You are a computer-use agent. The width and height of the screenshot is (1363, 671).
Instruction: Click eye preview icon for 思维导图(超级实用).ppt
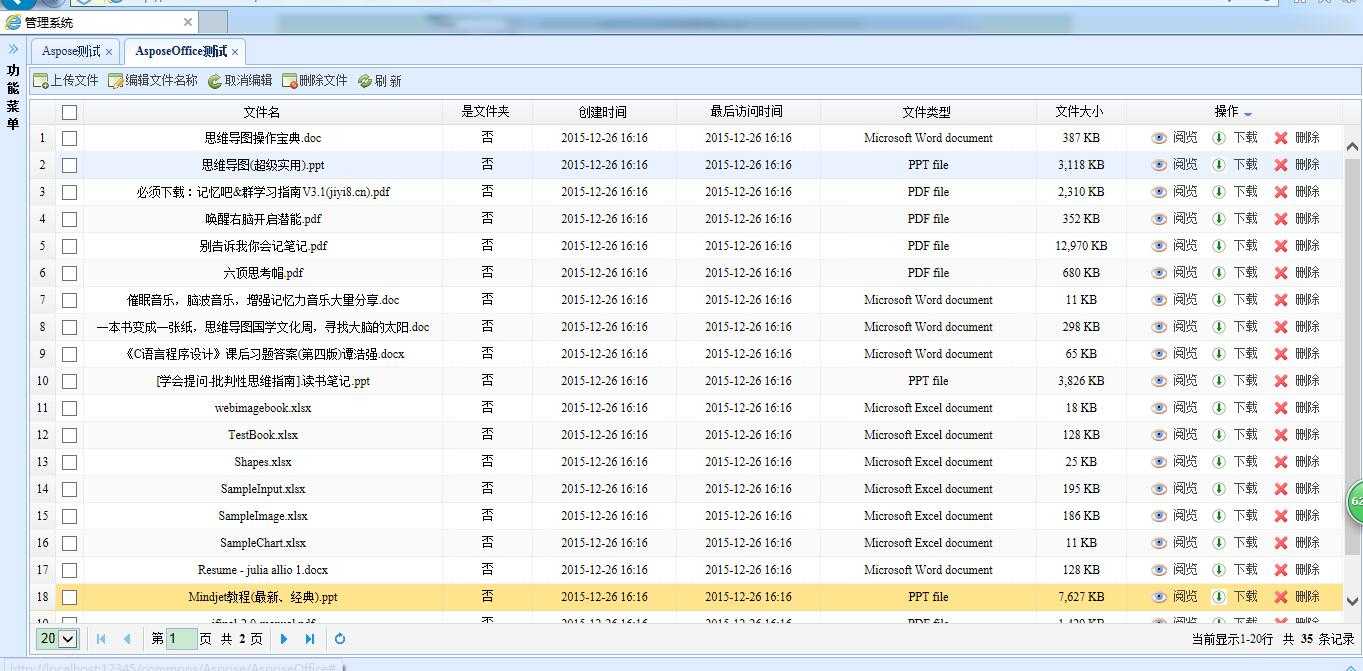[1159, 165]
